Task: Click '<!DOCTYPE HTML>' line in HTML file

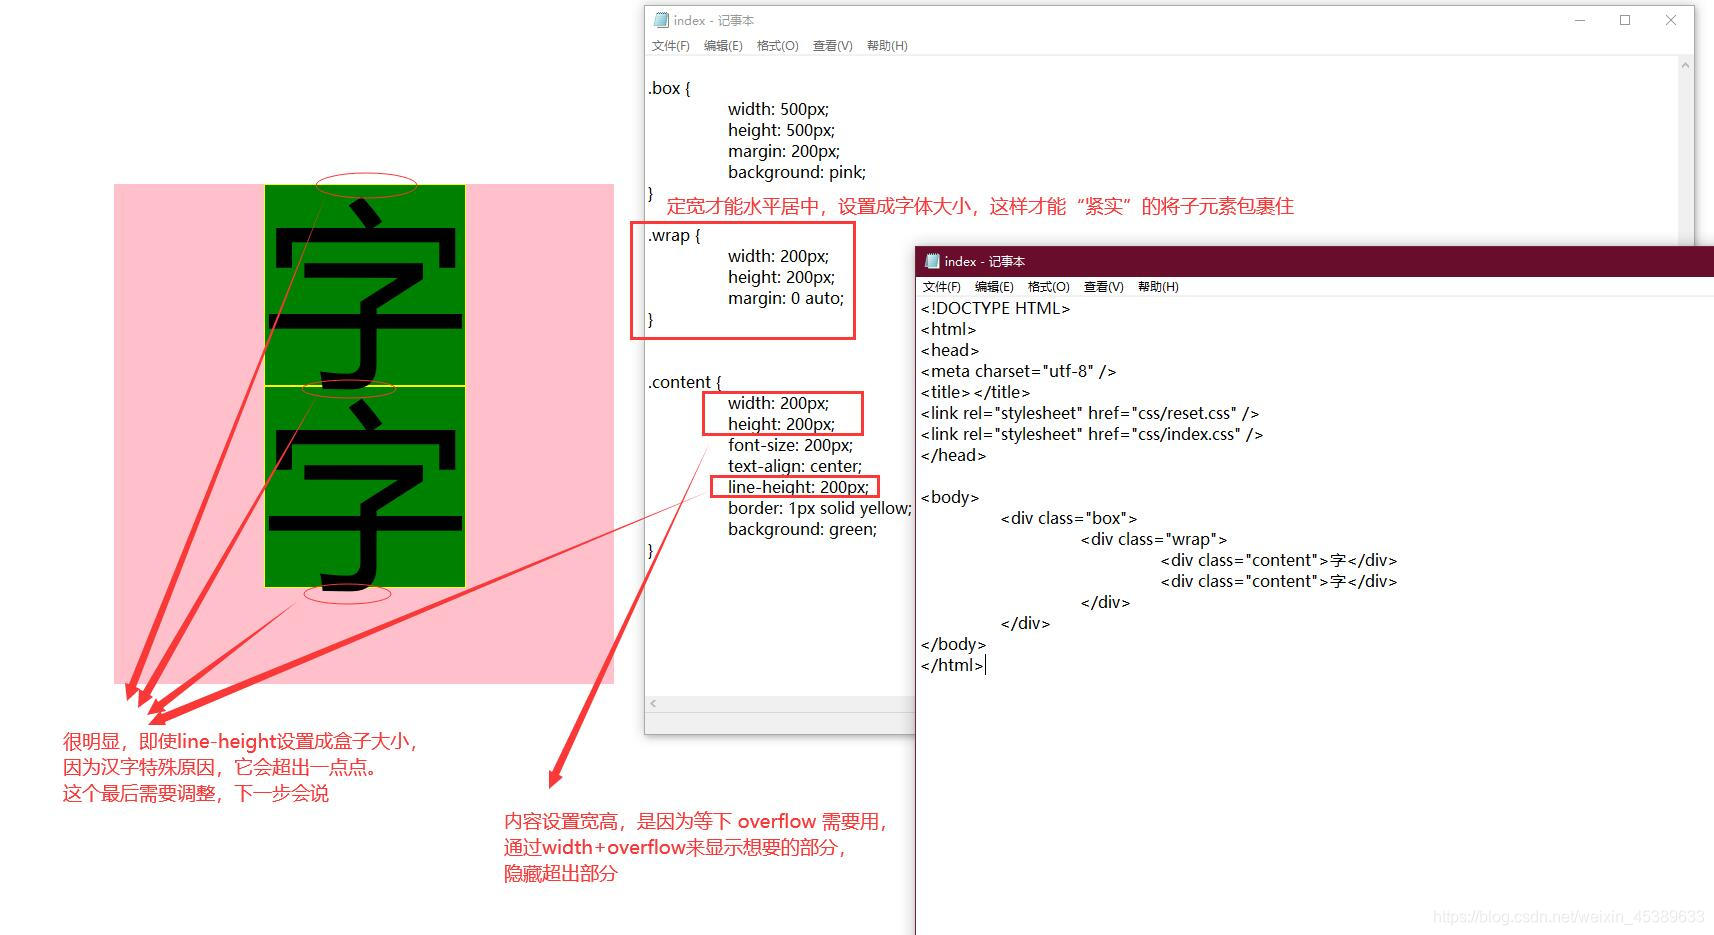Action: point(995,308)
